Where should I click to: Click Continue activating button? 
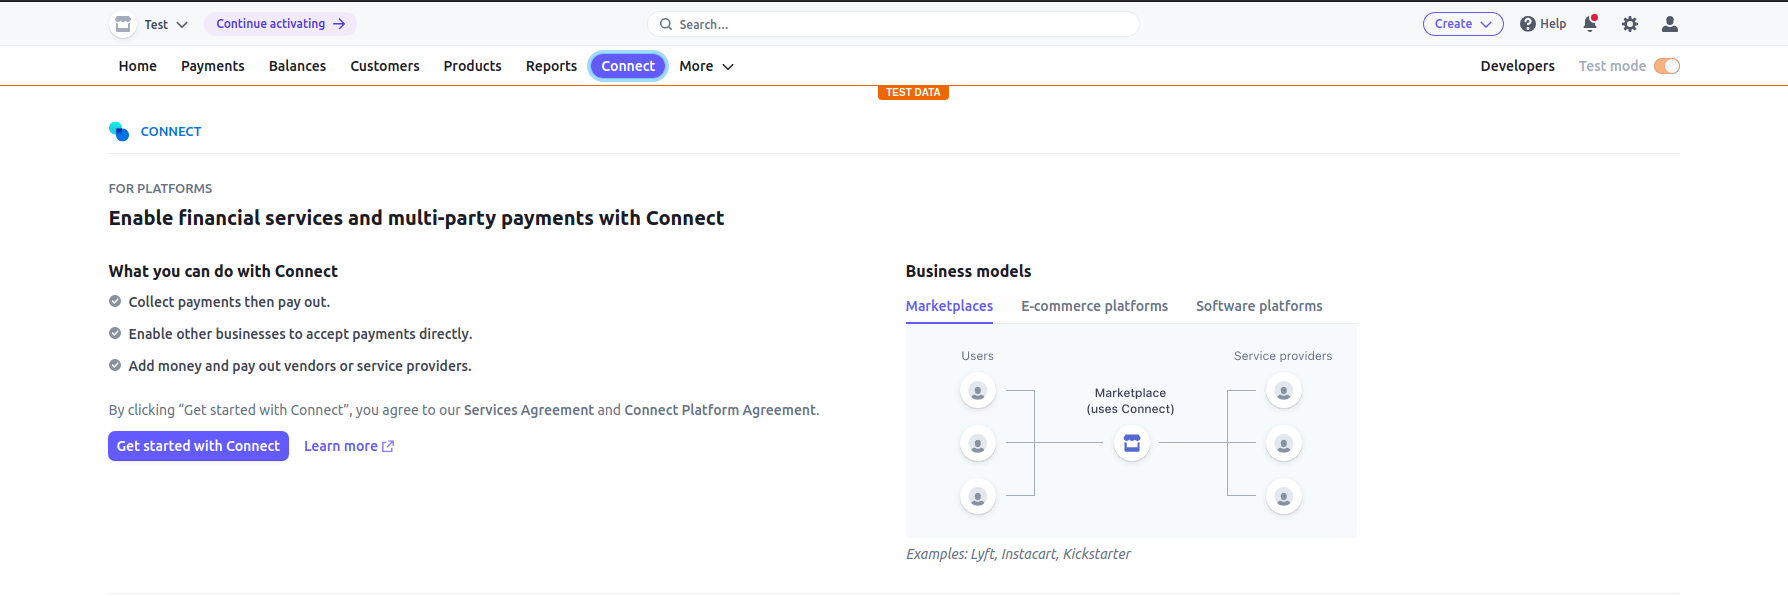coord(280,24)
